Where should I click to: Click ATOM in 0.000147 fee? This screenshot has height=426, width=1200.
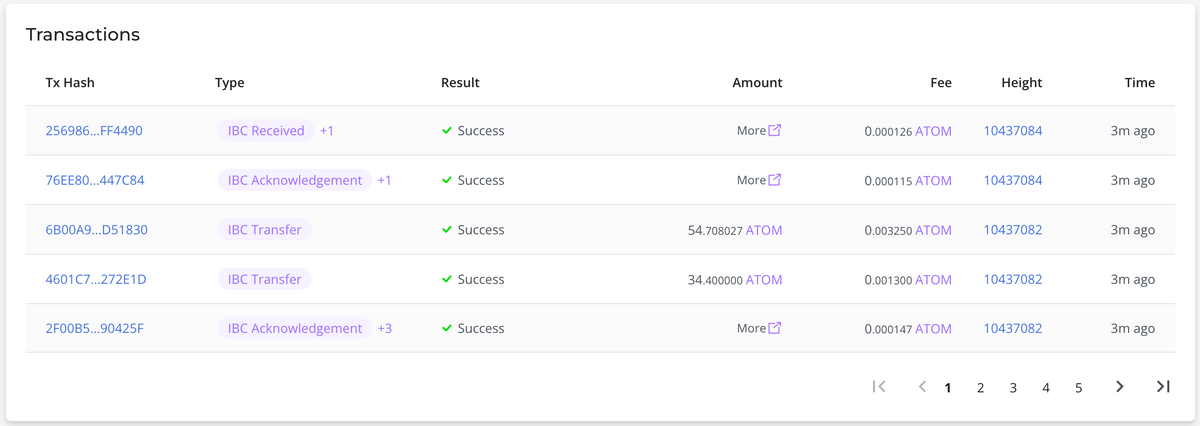click(934, 329)
